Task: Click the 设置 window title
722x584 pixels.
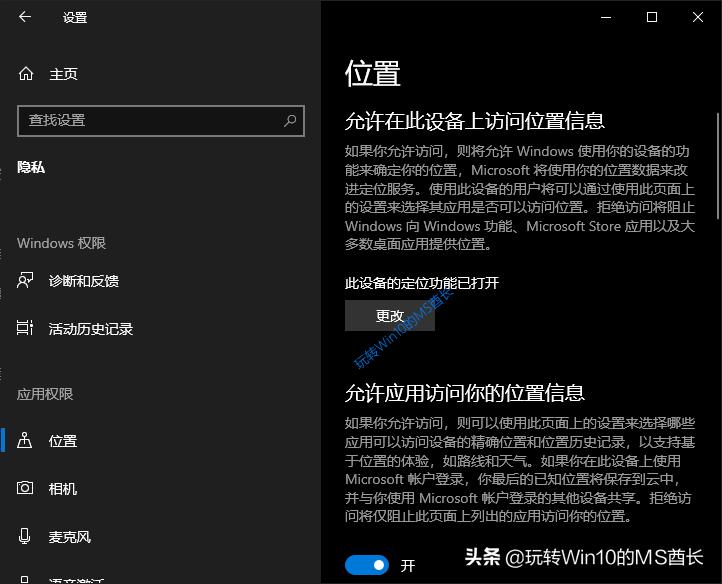Action: click(75, 18)
